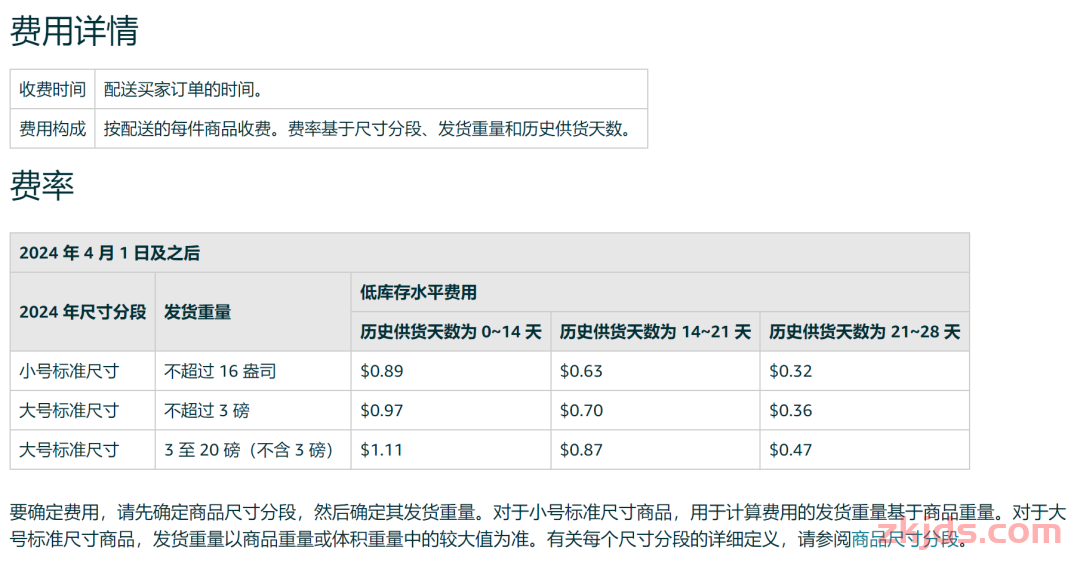Viewport: 1080px width, 563px height.
Task: Click the $0.47 fee cell
Action: [790, 450]
